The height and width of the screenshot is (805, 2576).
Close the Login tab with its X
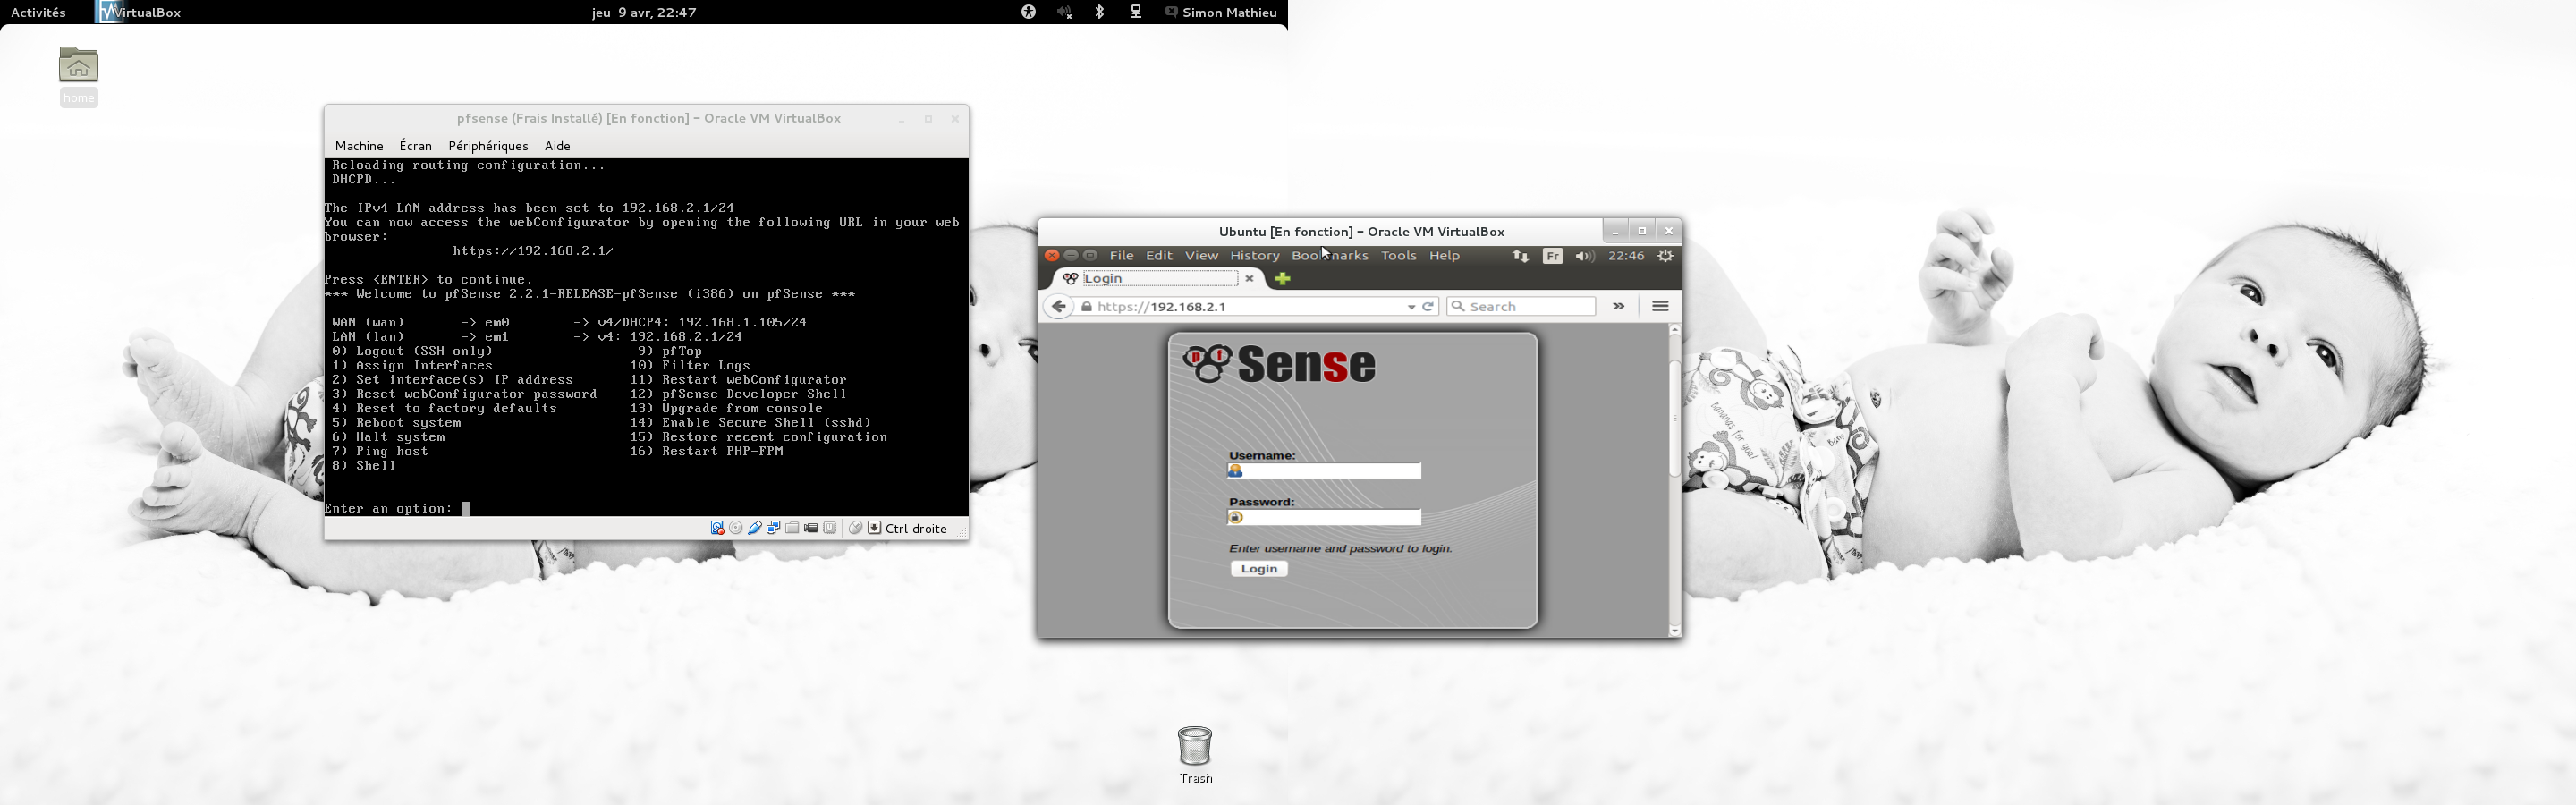(1249, 279)
